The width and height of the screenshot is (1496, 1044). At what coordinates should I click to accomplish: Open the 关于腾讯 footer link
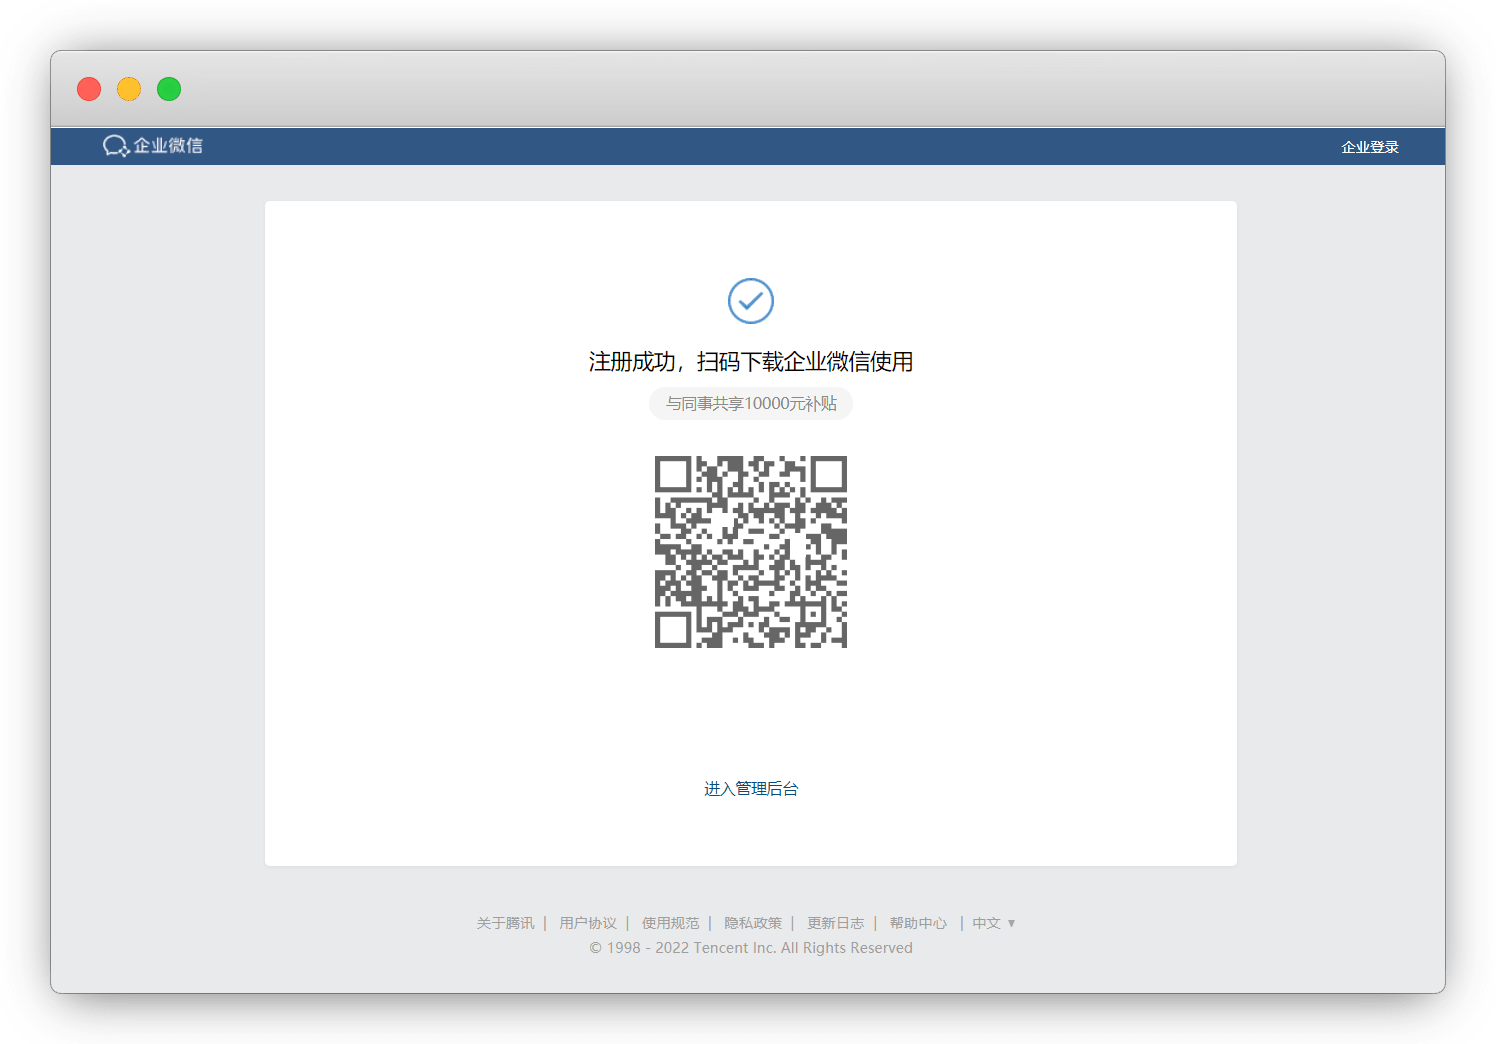click(x=505, y=923)
